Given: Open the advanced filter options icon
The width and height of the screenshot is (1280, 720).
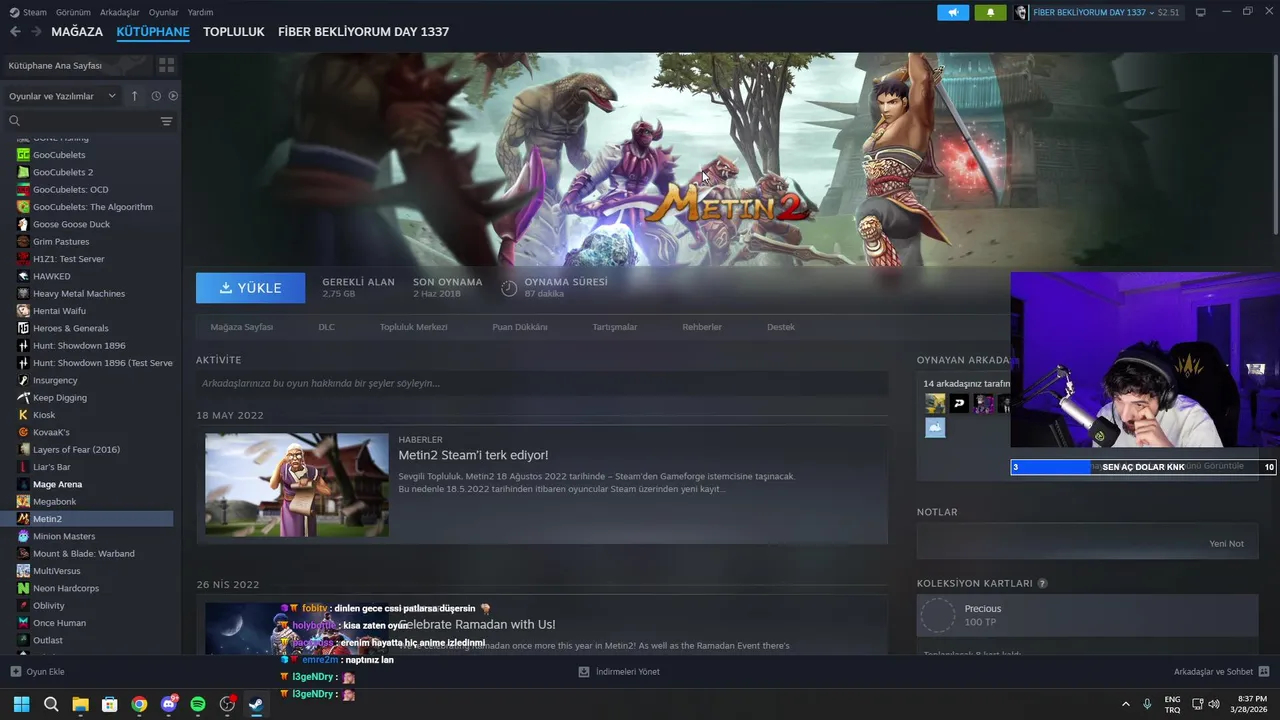Looking at the screenshot, I should pyautogui.click(x=166, y=121).
